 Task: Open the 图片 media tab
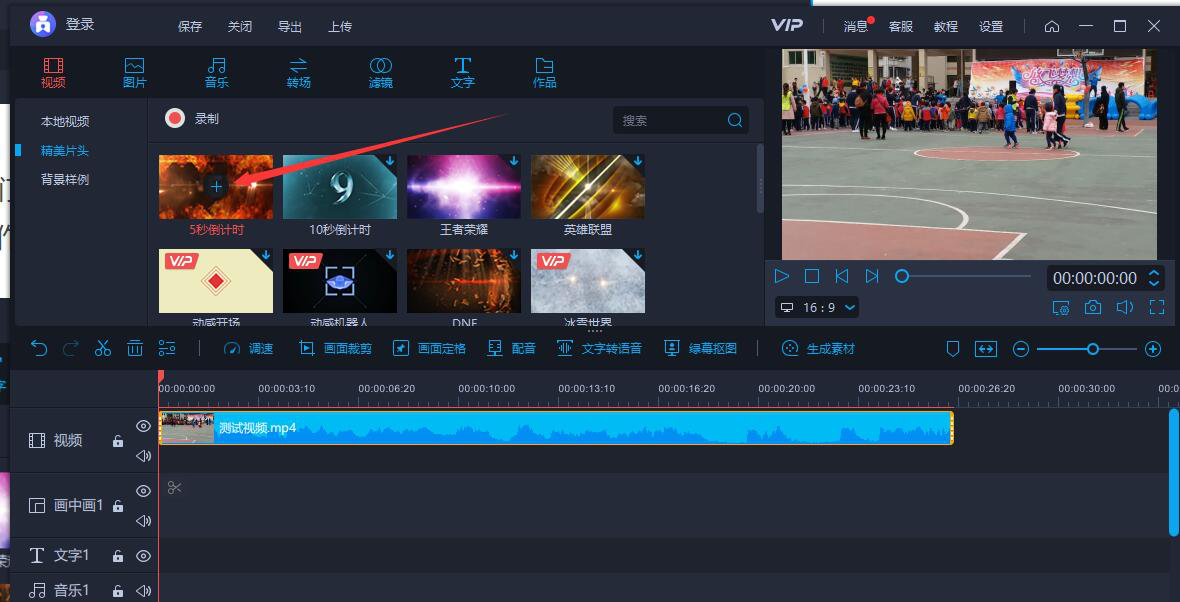[x=135, y=73]
